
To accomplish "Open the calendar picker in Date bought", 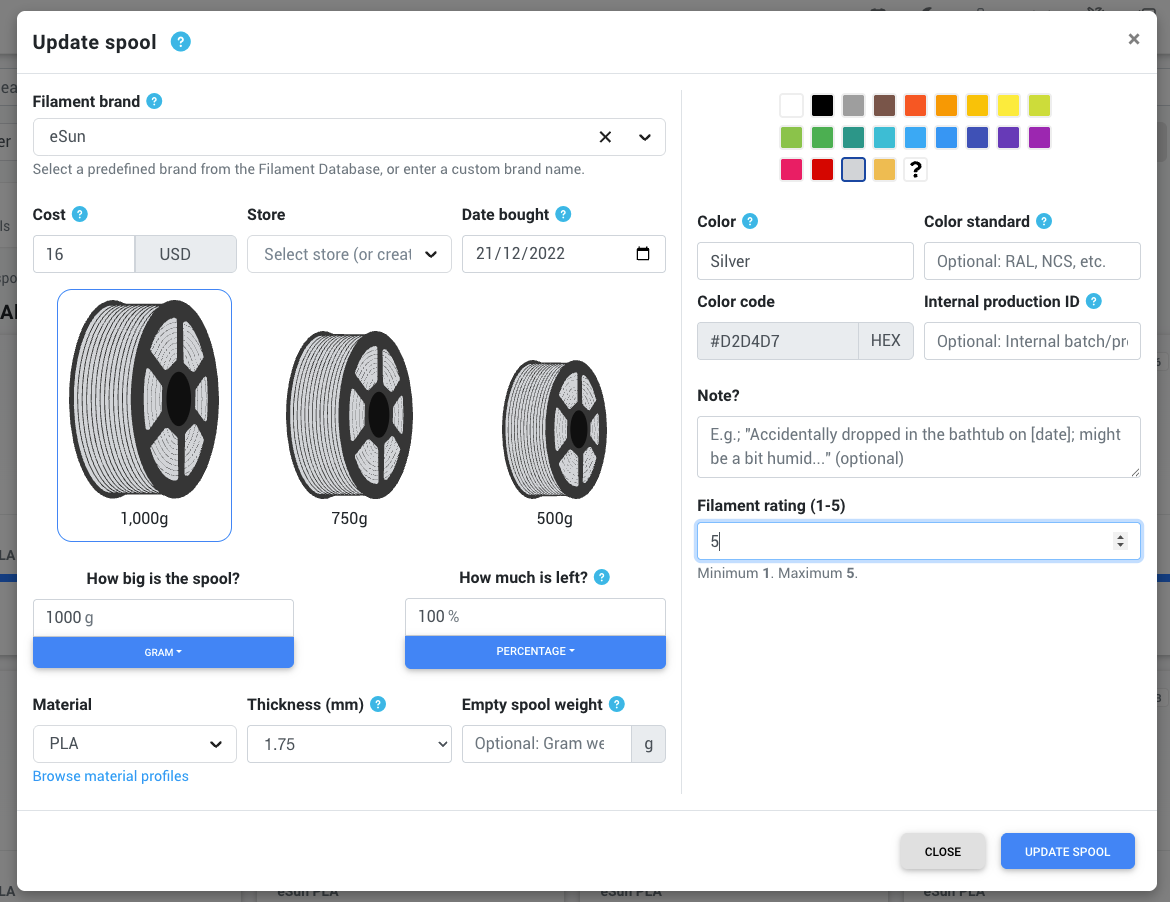I will point(642,254).
